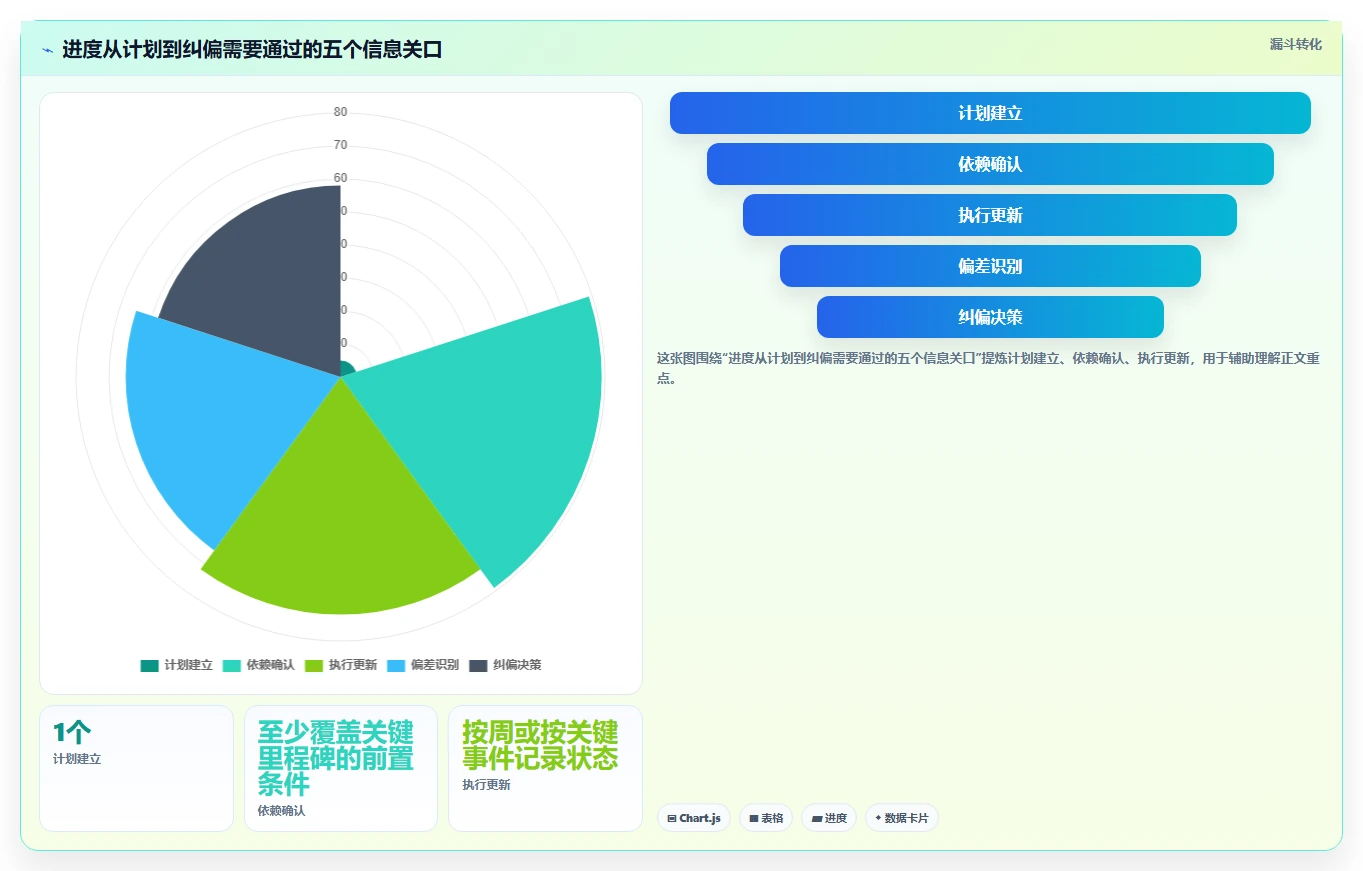Click the 漏斗转化 label in header
The height and width of the screenshot is (871, 1363).
(x=1295, y=45)
